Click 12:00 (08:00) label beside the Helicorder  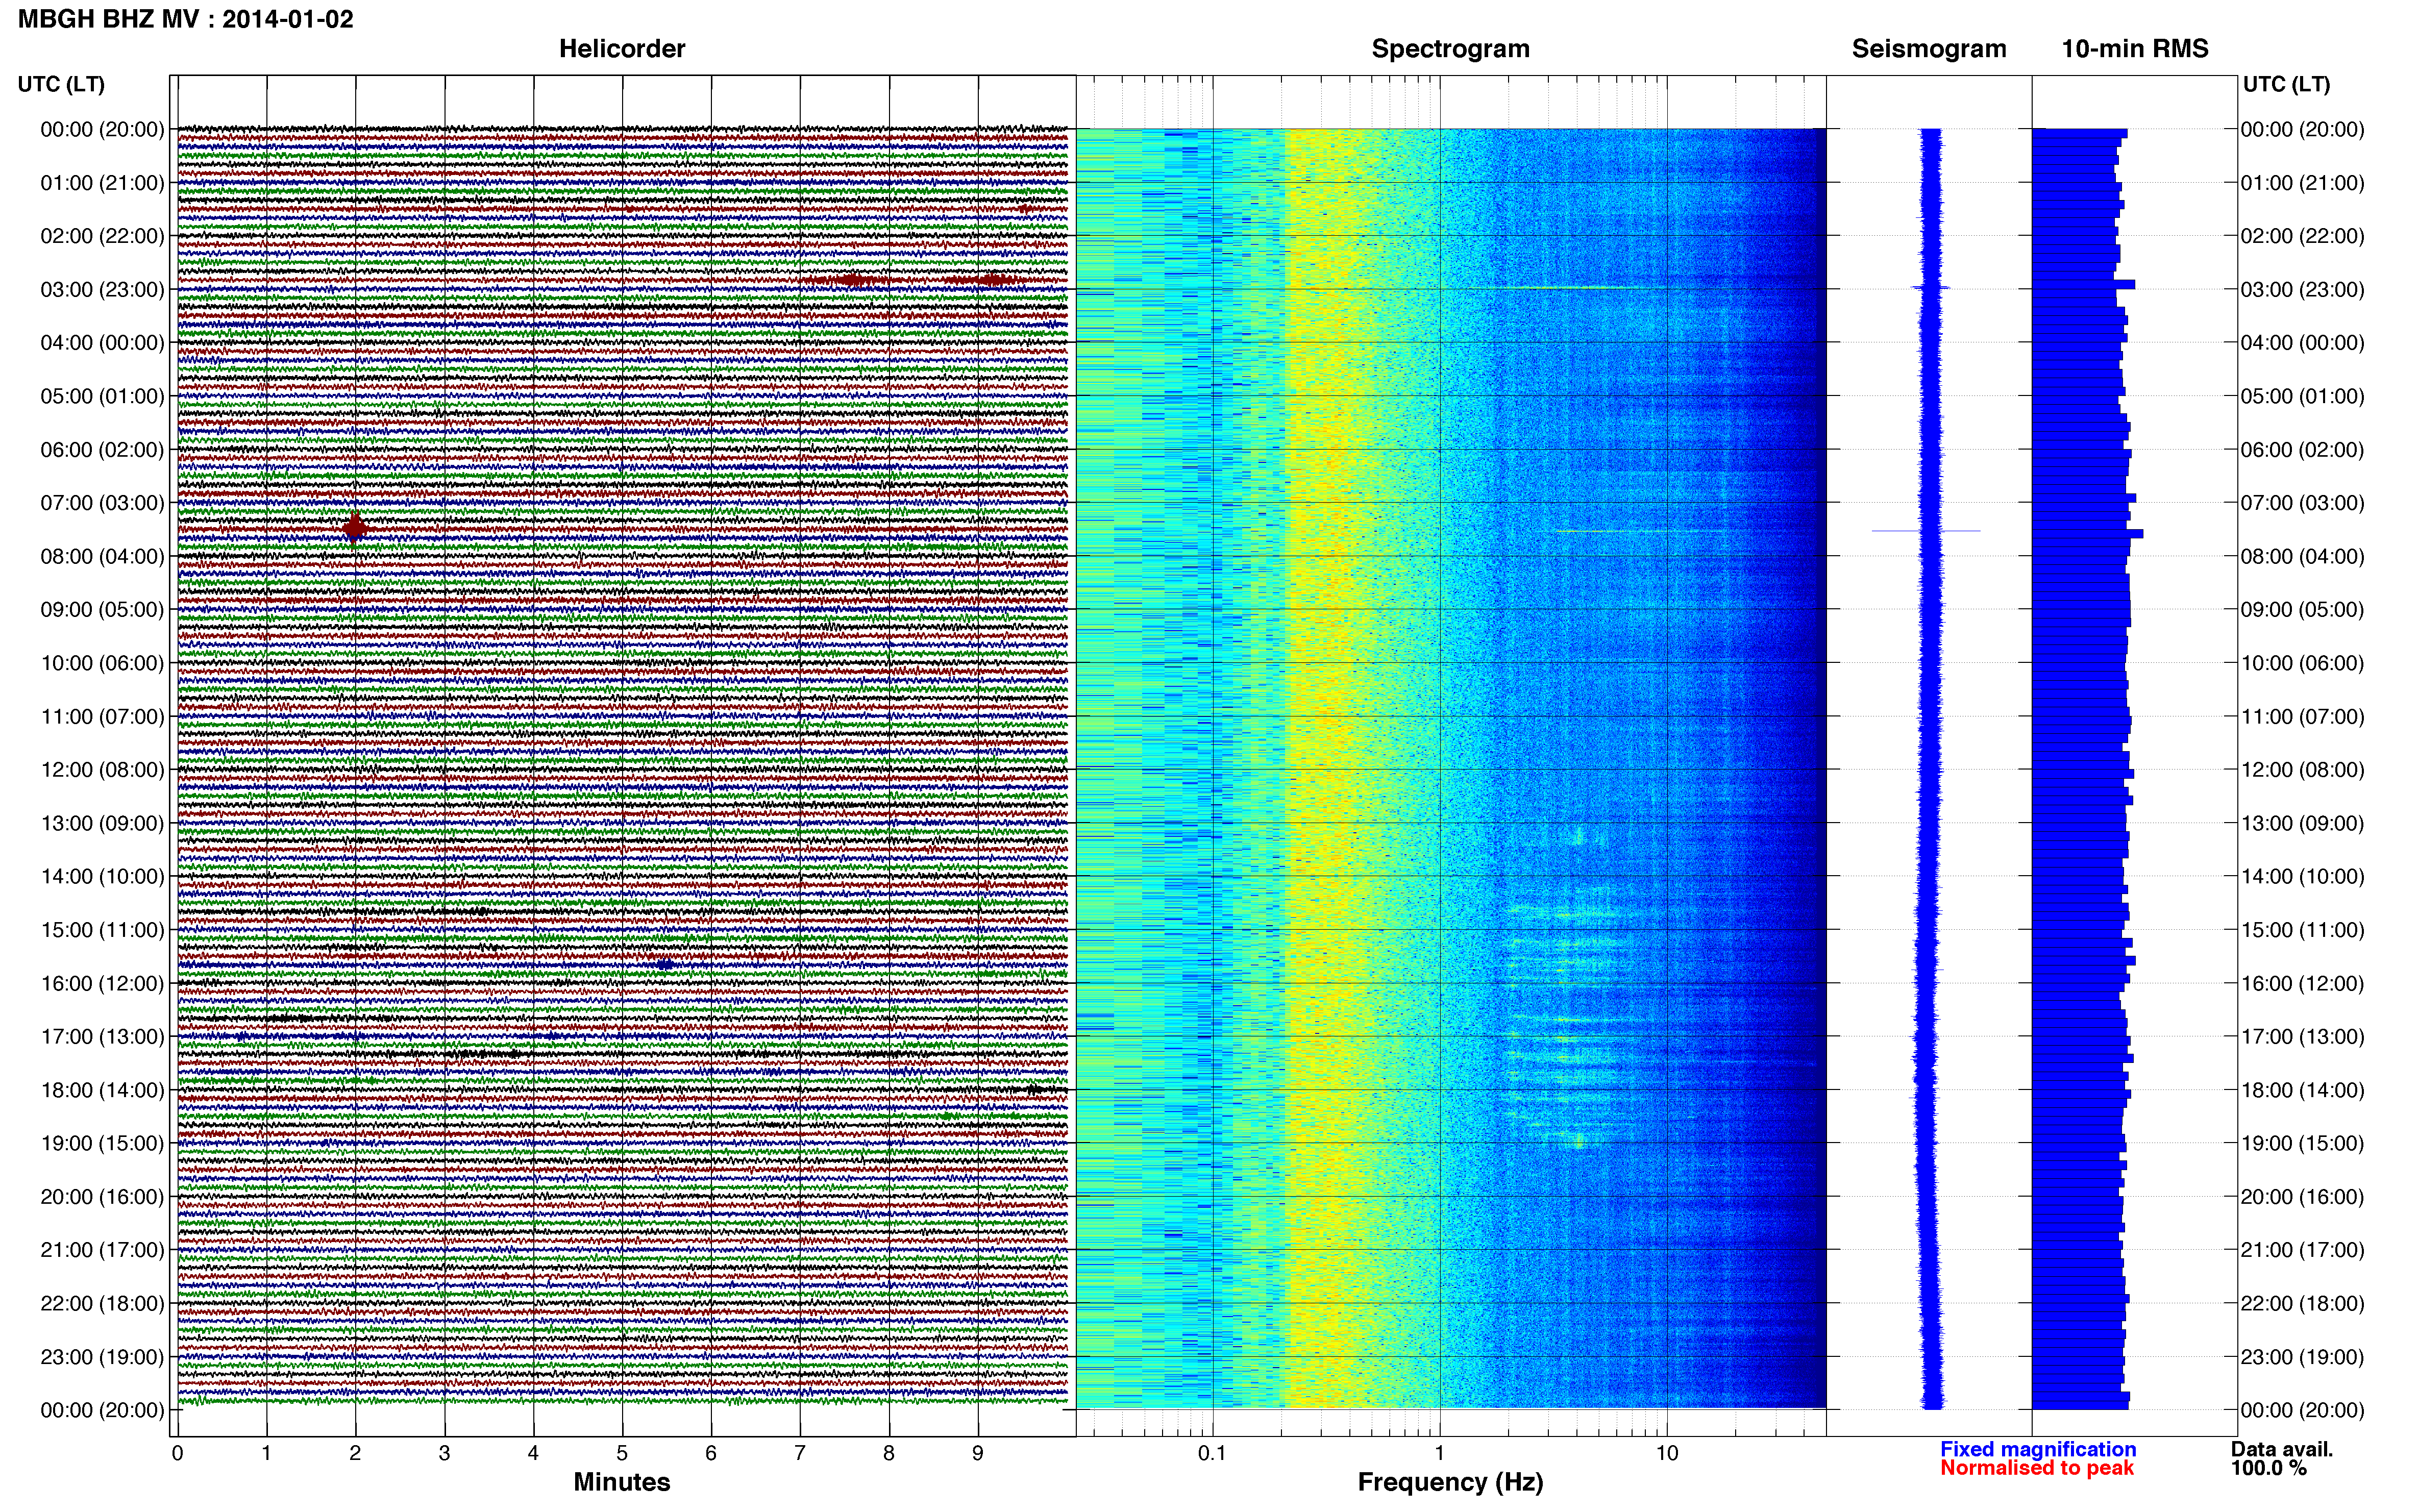click(102, 770)
